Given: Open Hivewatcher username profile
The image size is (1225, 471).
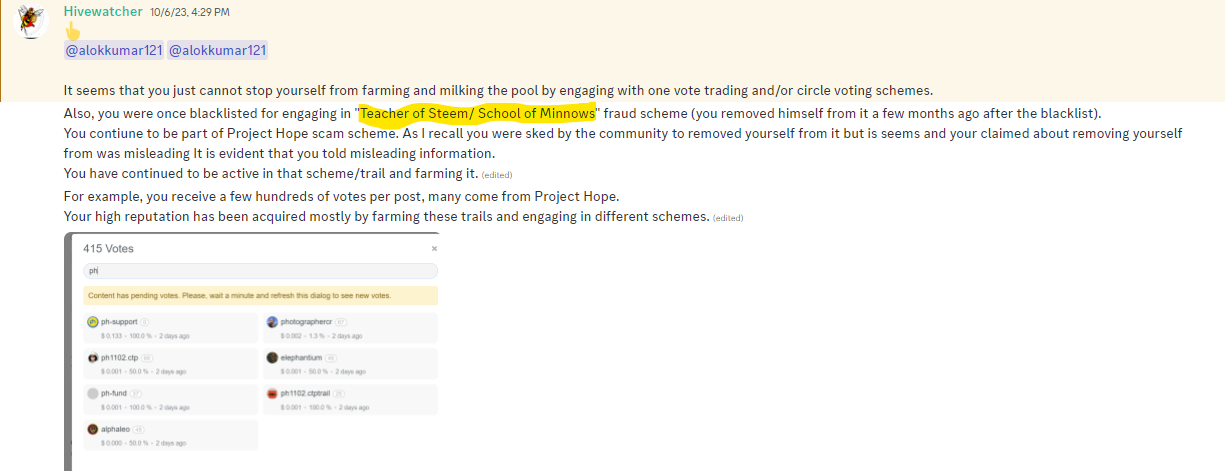Looking at the screenshot, I should click(x=102, y=11).
